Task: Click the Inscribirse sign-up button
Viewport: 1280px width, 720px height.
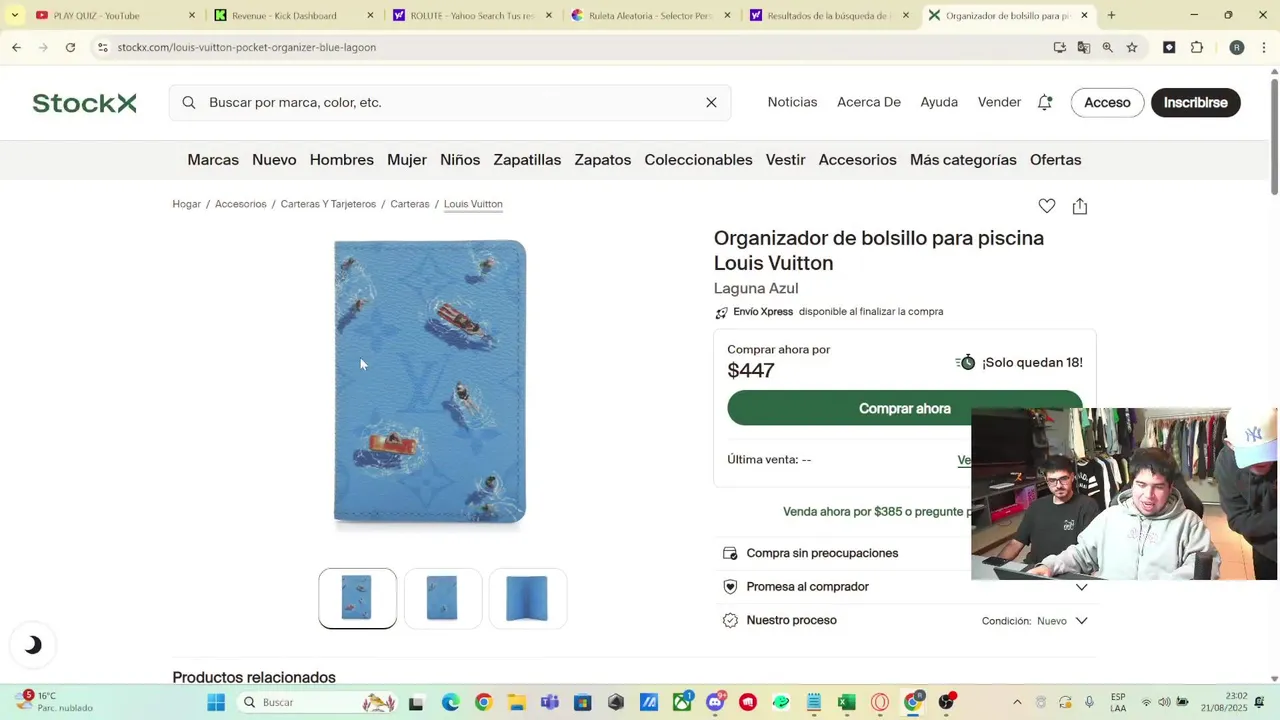Action: tap(1196, 103)
